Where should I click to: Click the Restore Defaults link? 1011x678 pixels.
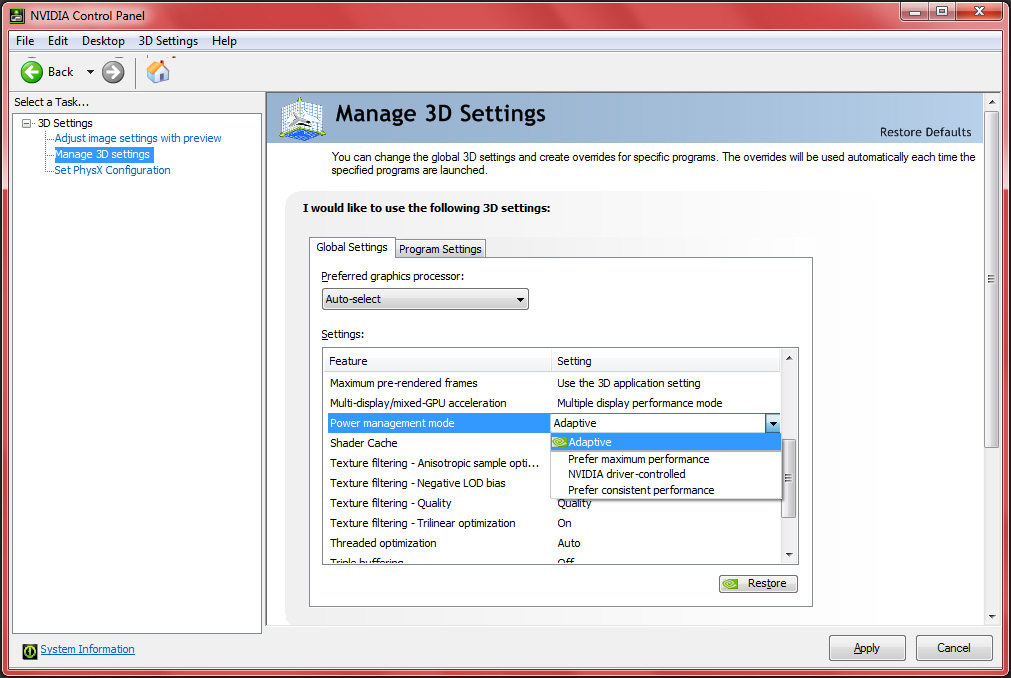click(x=925, y=132)
